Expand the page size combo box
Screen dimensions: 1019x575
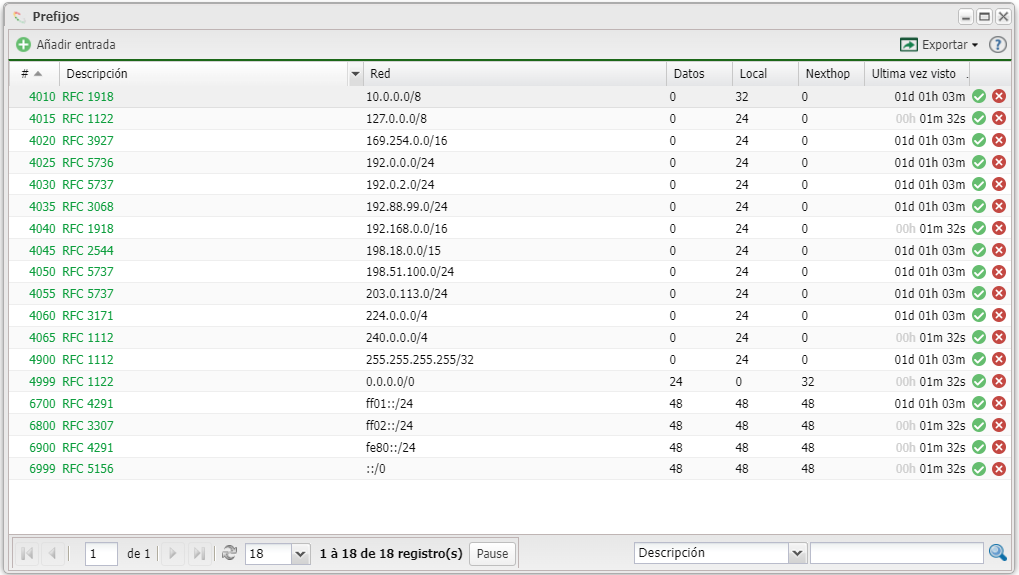pyautogui.click(x=300, y=553)
